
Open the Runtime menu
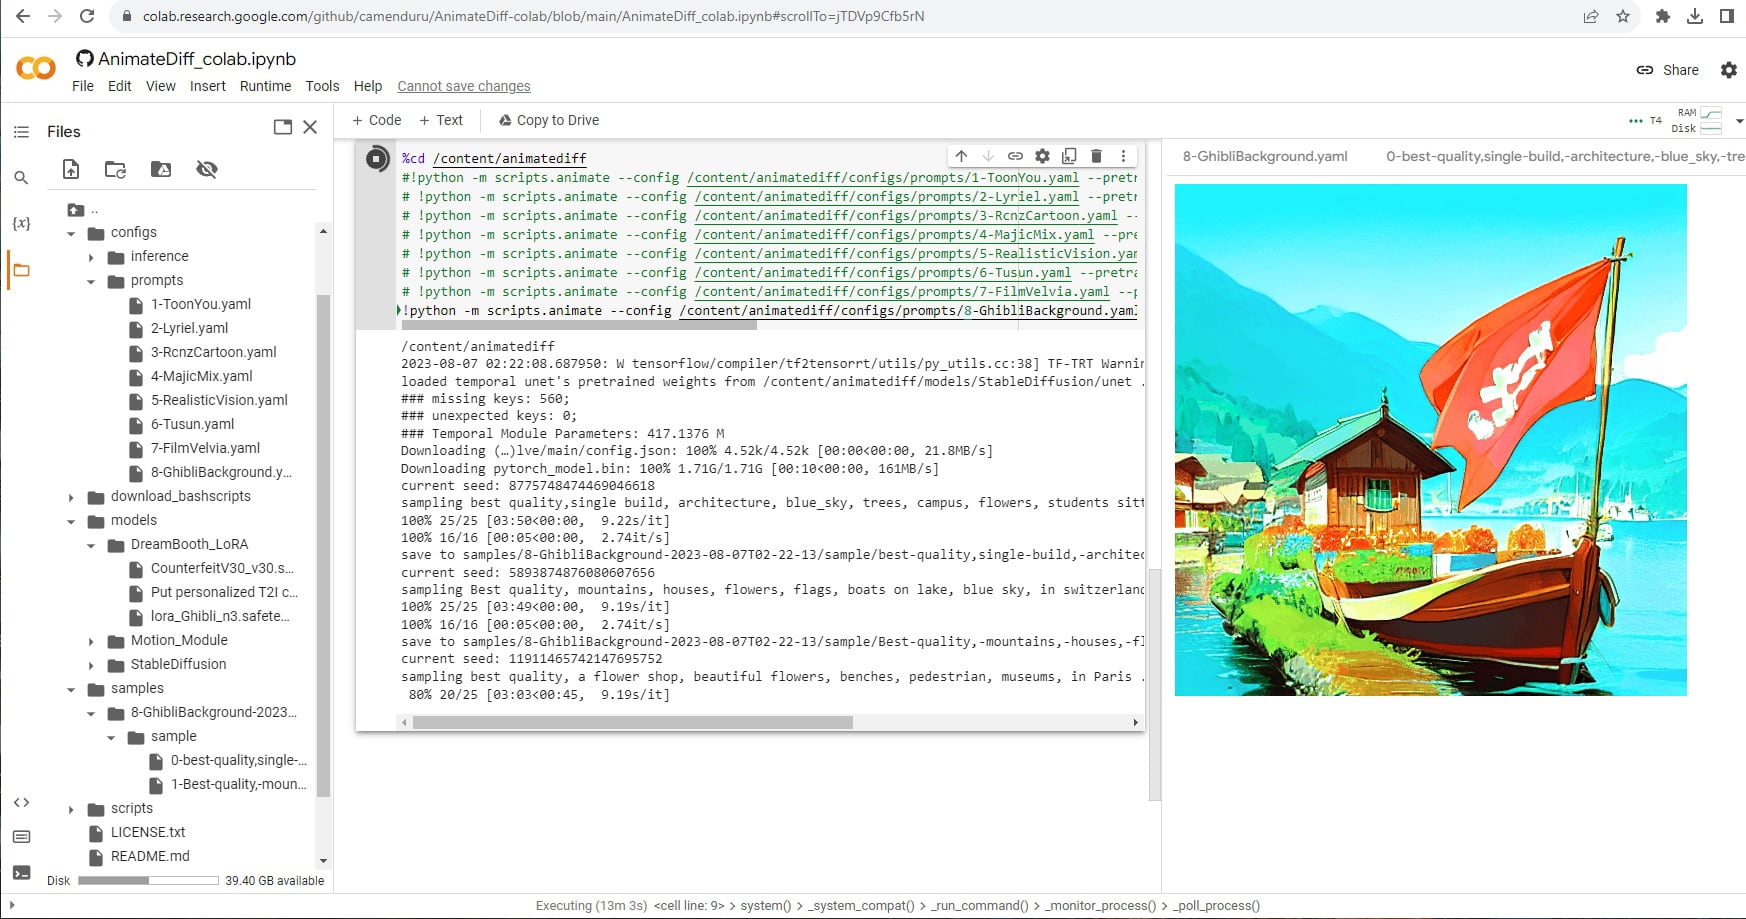(265, 86)
